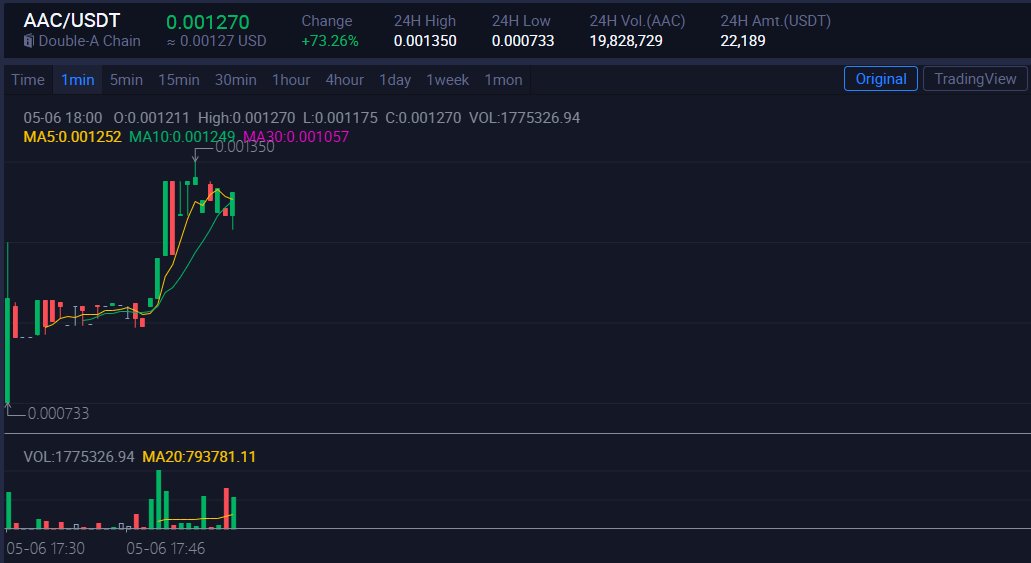Switch chart to 1week interval
This screenshot has height=563, width=1031.
pos(448,80)
